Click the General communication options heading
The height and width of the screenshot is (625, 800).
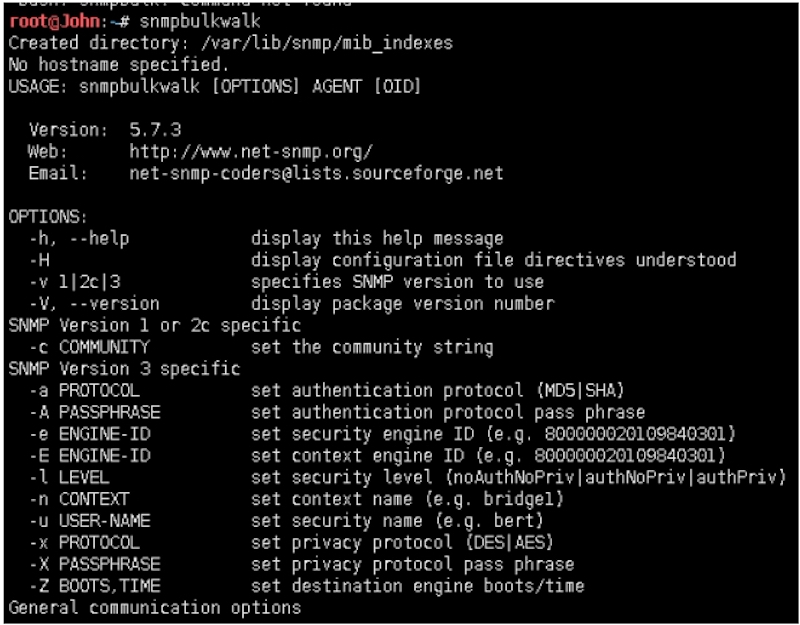pos(155,608)
